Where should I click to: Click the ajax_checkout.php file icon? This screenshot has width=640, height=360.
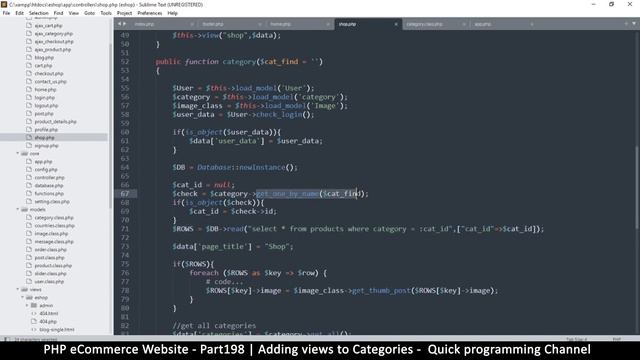[x=29, y=41]
